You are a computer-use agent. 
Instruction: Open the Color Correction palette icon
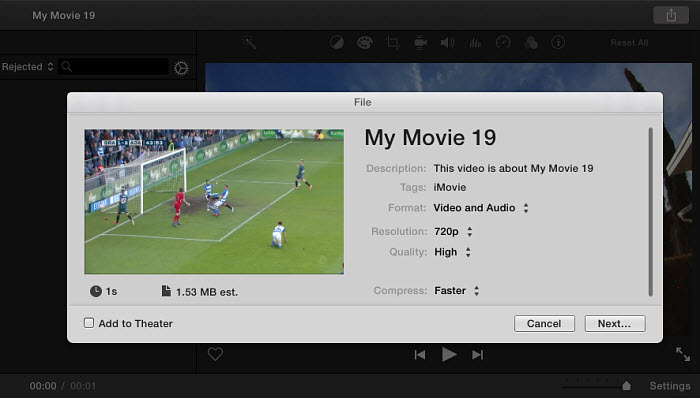pos(365,43)
